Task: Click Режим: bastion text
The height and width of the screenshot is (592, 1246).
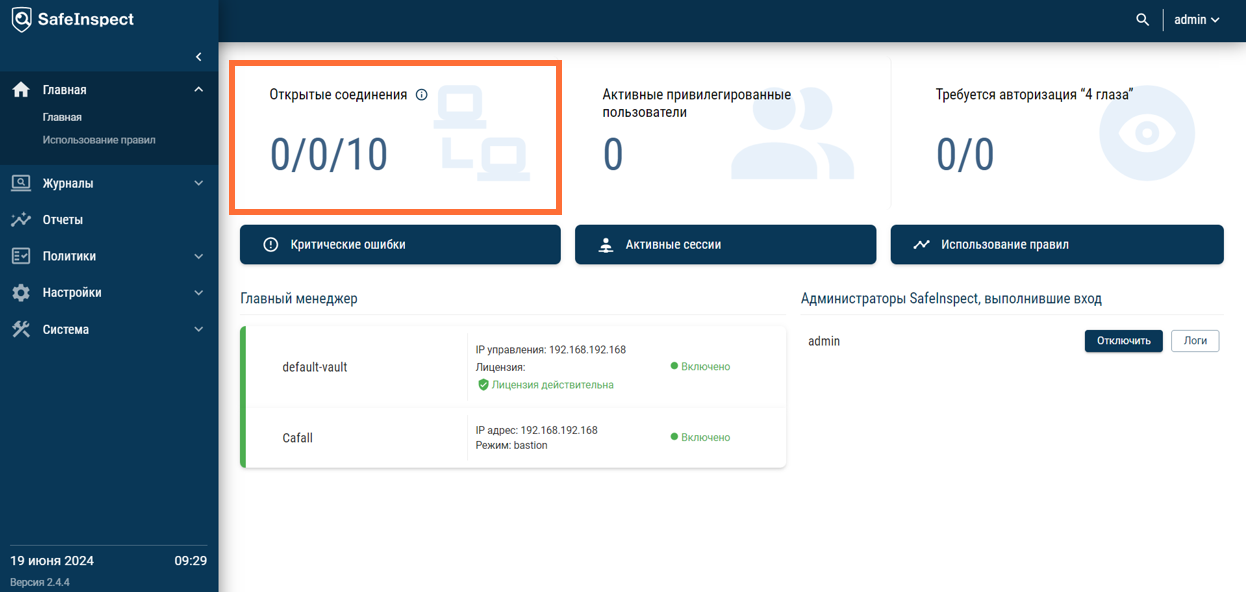Action: pos(511,445)
